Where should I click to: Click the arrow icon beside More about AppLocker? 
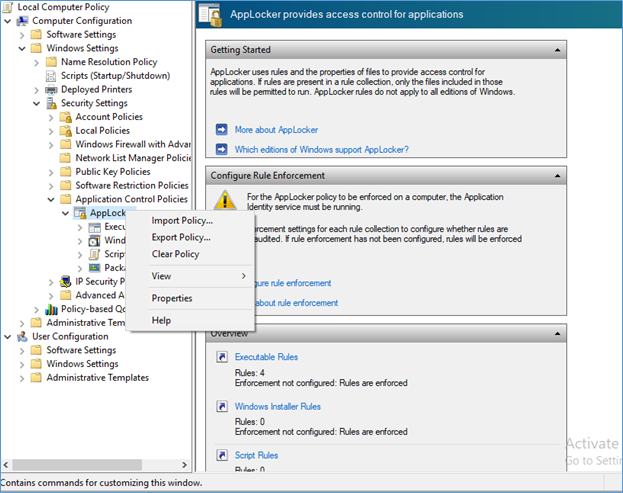tap(222, 130)
